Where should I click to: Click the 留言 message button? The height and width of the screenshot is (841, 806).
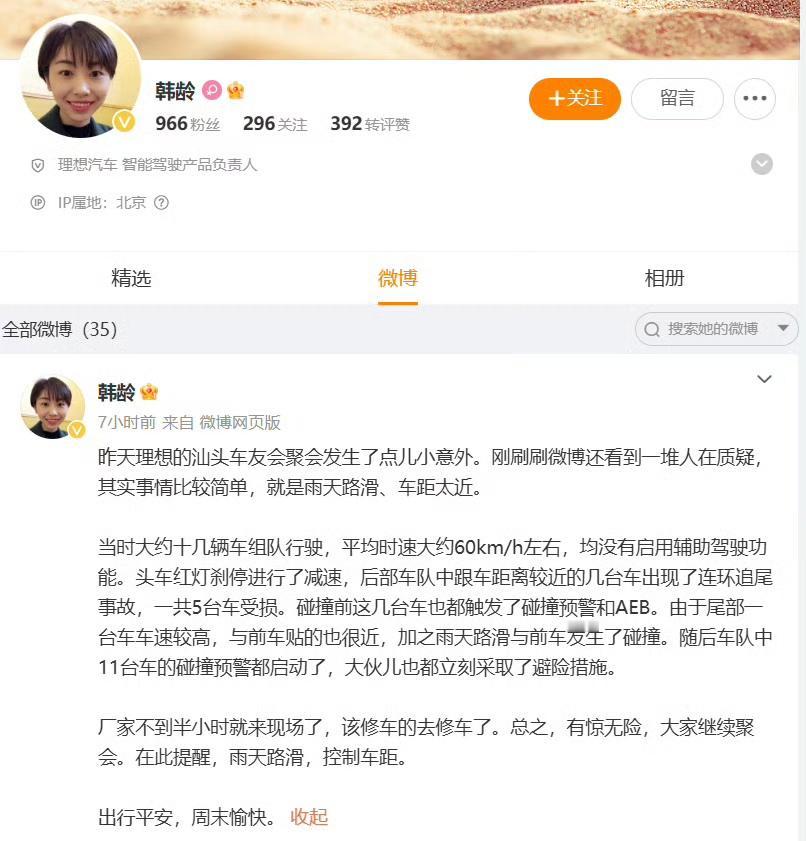click(677, 99)
